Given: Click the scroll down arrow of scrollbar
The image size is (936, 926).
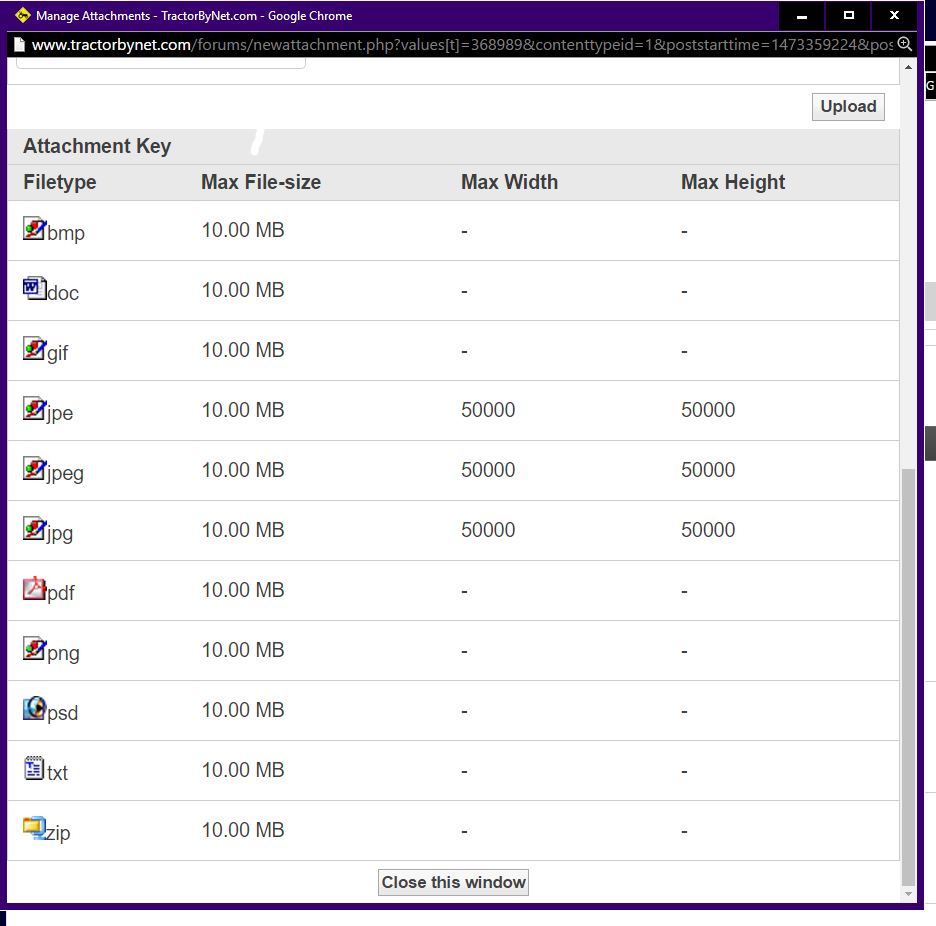Looking at the screenshot, I should point(908,893).
